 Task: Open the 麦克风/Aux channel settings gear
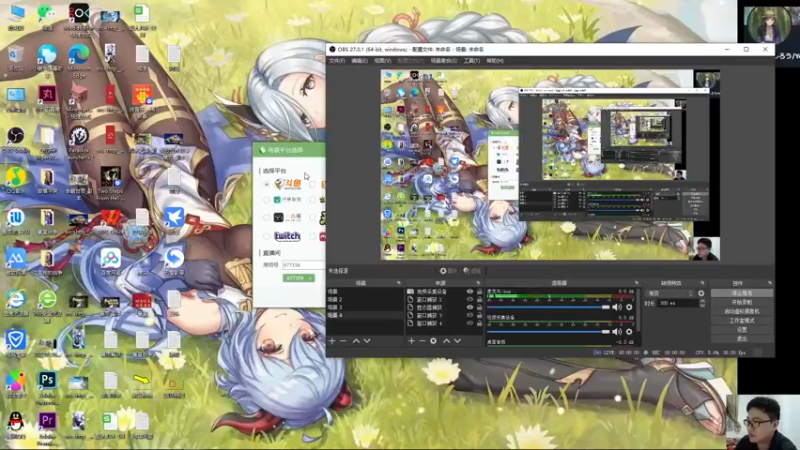coord(629,307)
